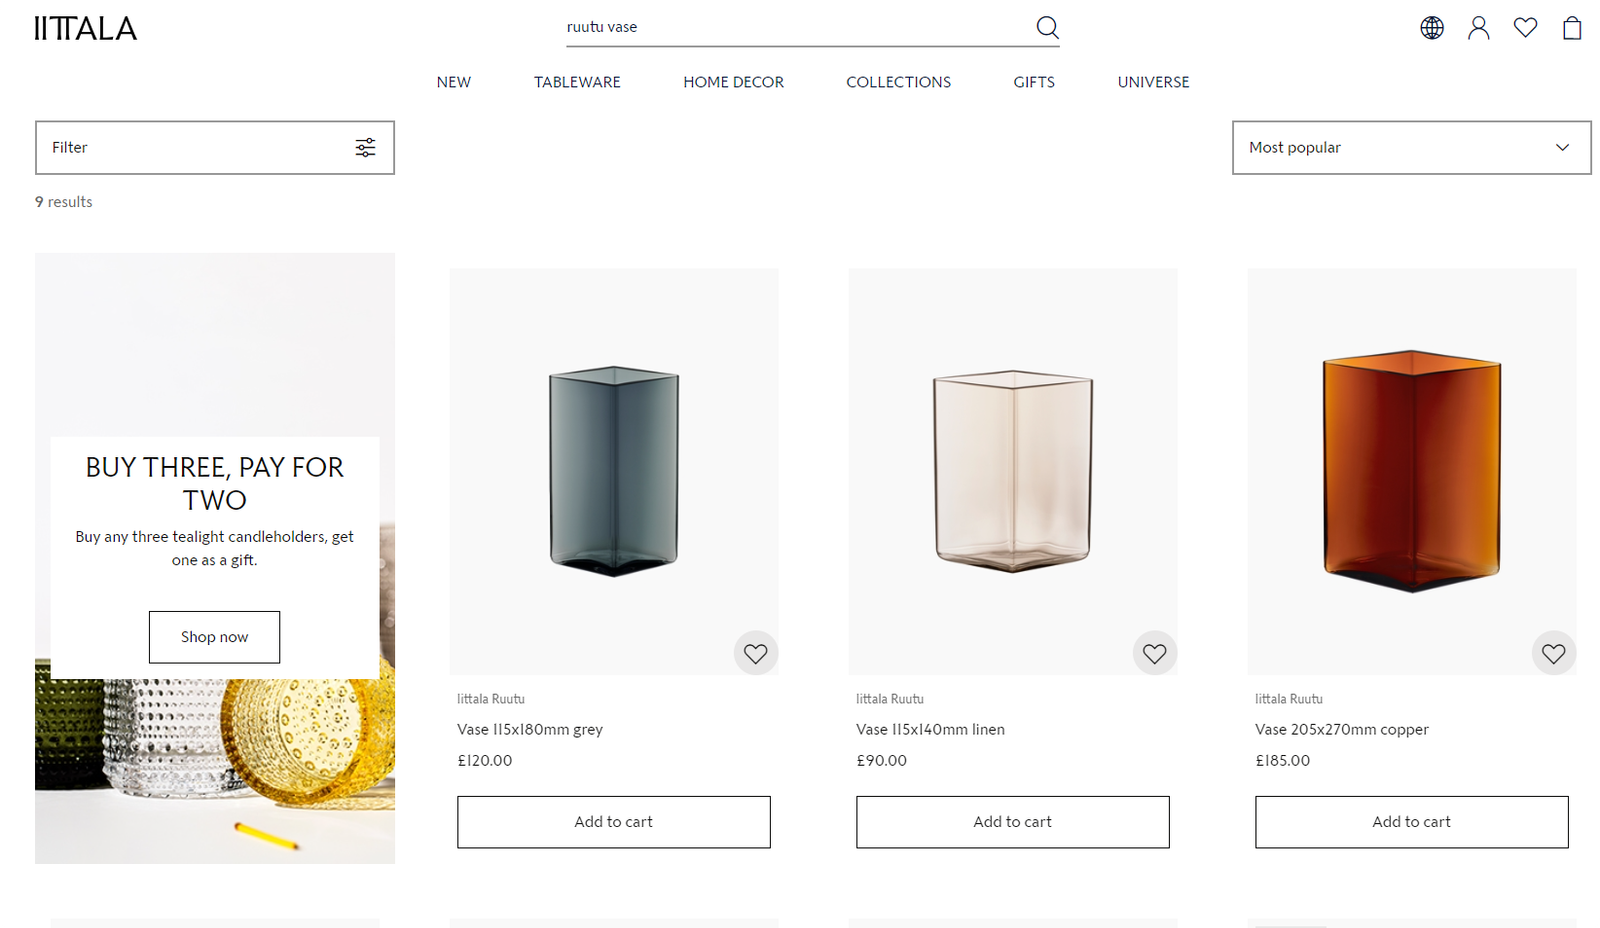The width and height of the screenshot is (1600, 928).
Task: Open the wishlist heart in header
Action: (x=1525, y=28)
